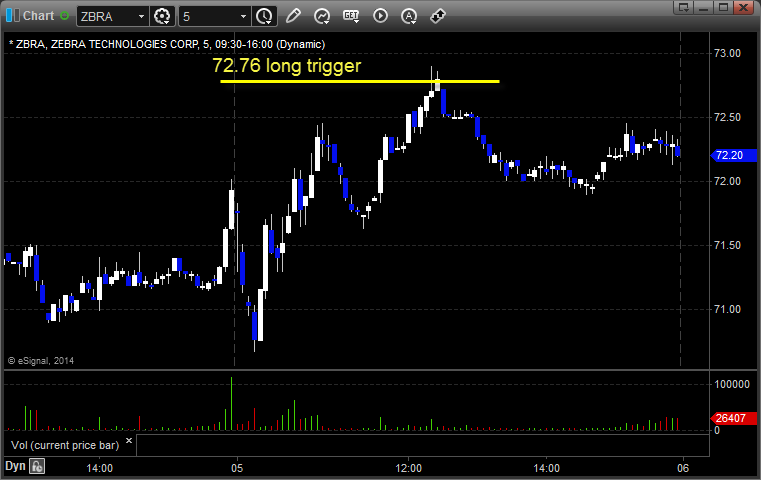The image size is (761, 480).
Task: Toggle the lock icon next to Dyn
Action: coord(37,466)
